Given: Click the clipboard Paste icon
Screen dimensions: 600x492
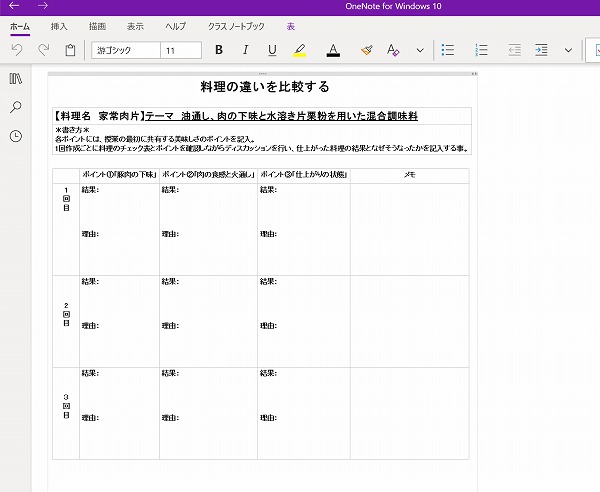Looking at the screenshot, I should point(70,50).
